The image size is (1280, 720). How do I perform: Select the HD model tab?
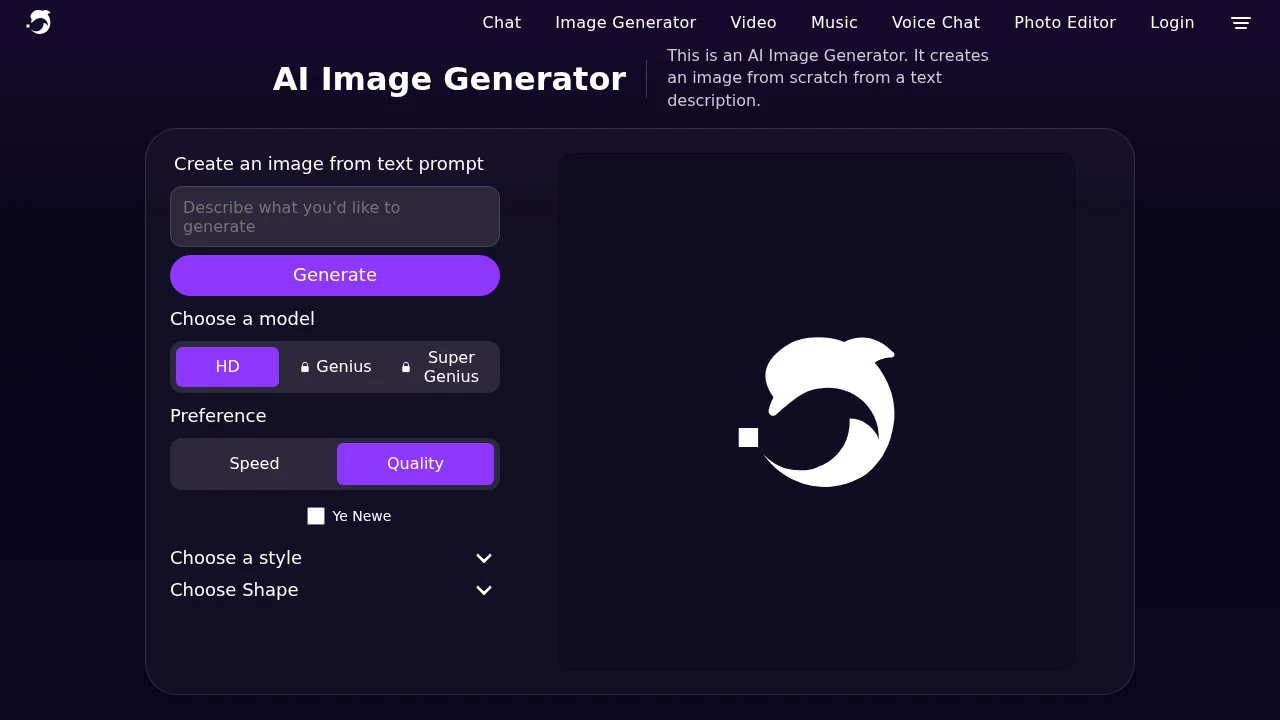(x=227, y=367)
